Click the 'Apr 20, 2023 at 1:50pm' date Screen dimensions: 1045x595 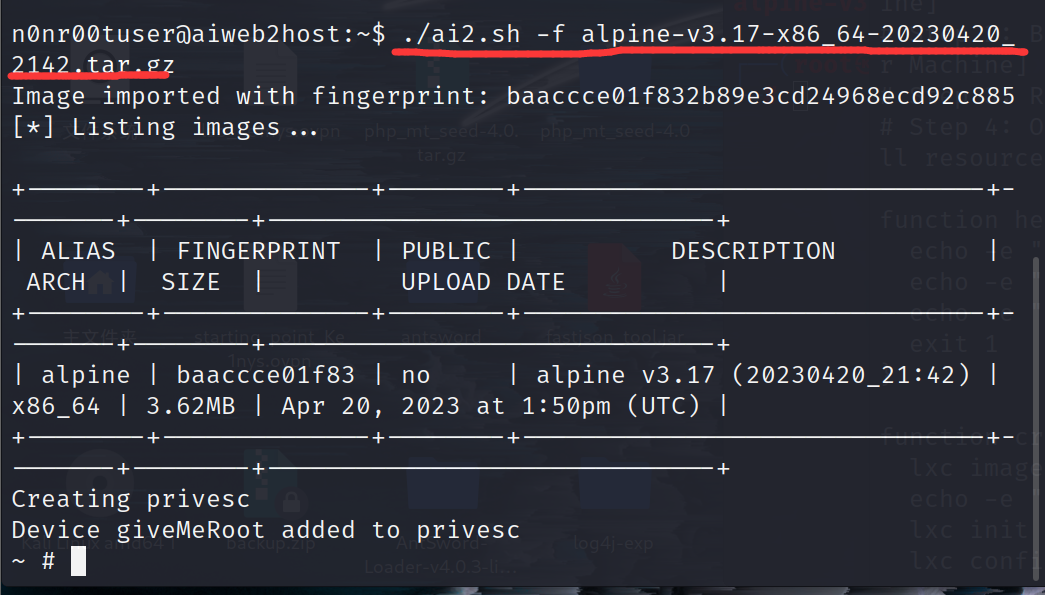coord(446,406)
